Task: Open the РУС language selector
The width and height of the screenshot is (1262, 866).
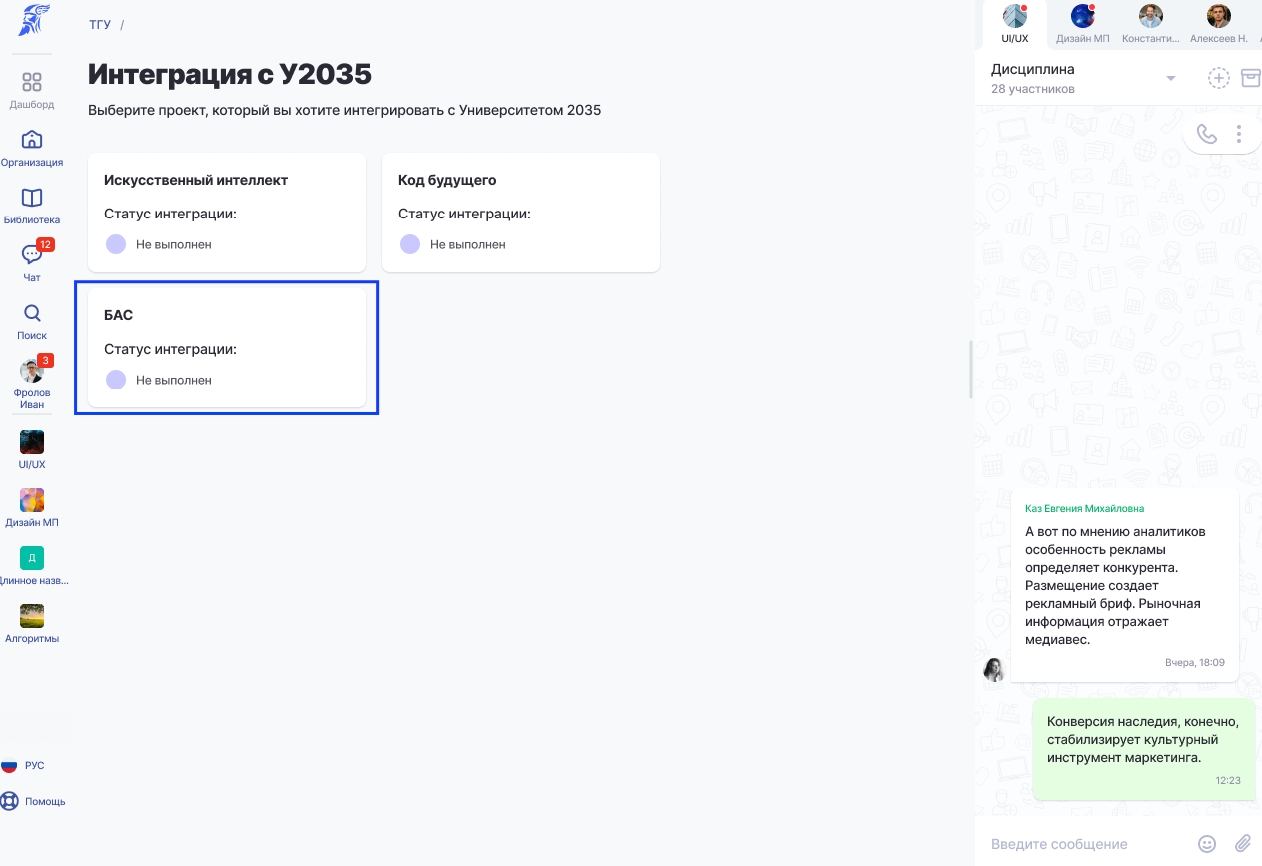Action: 23,765
